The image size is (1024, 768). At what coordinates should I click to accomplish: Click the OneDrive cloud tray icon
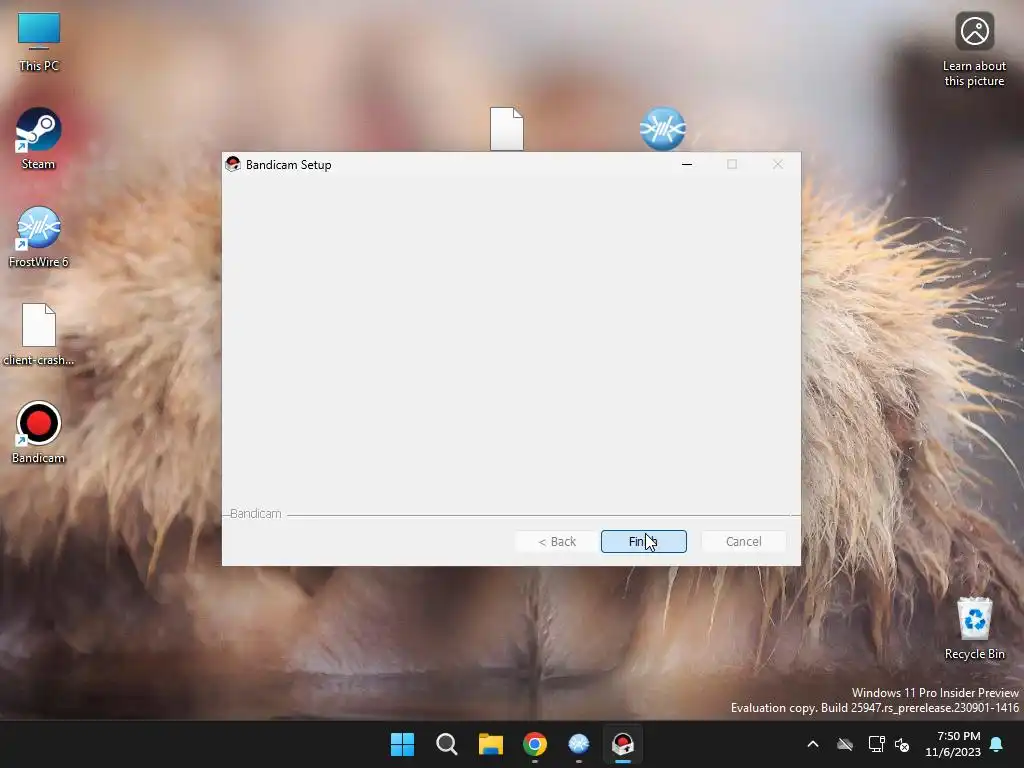845,744
